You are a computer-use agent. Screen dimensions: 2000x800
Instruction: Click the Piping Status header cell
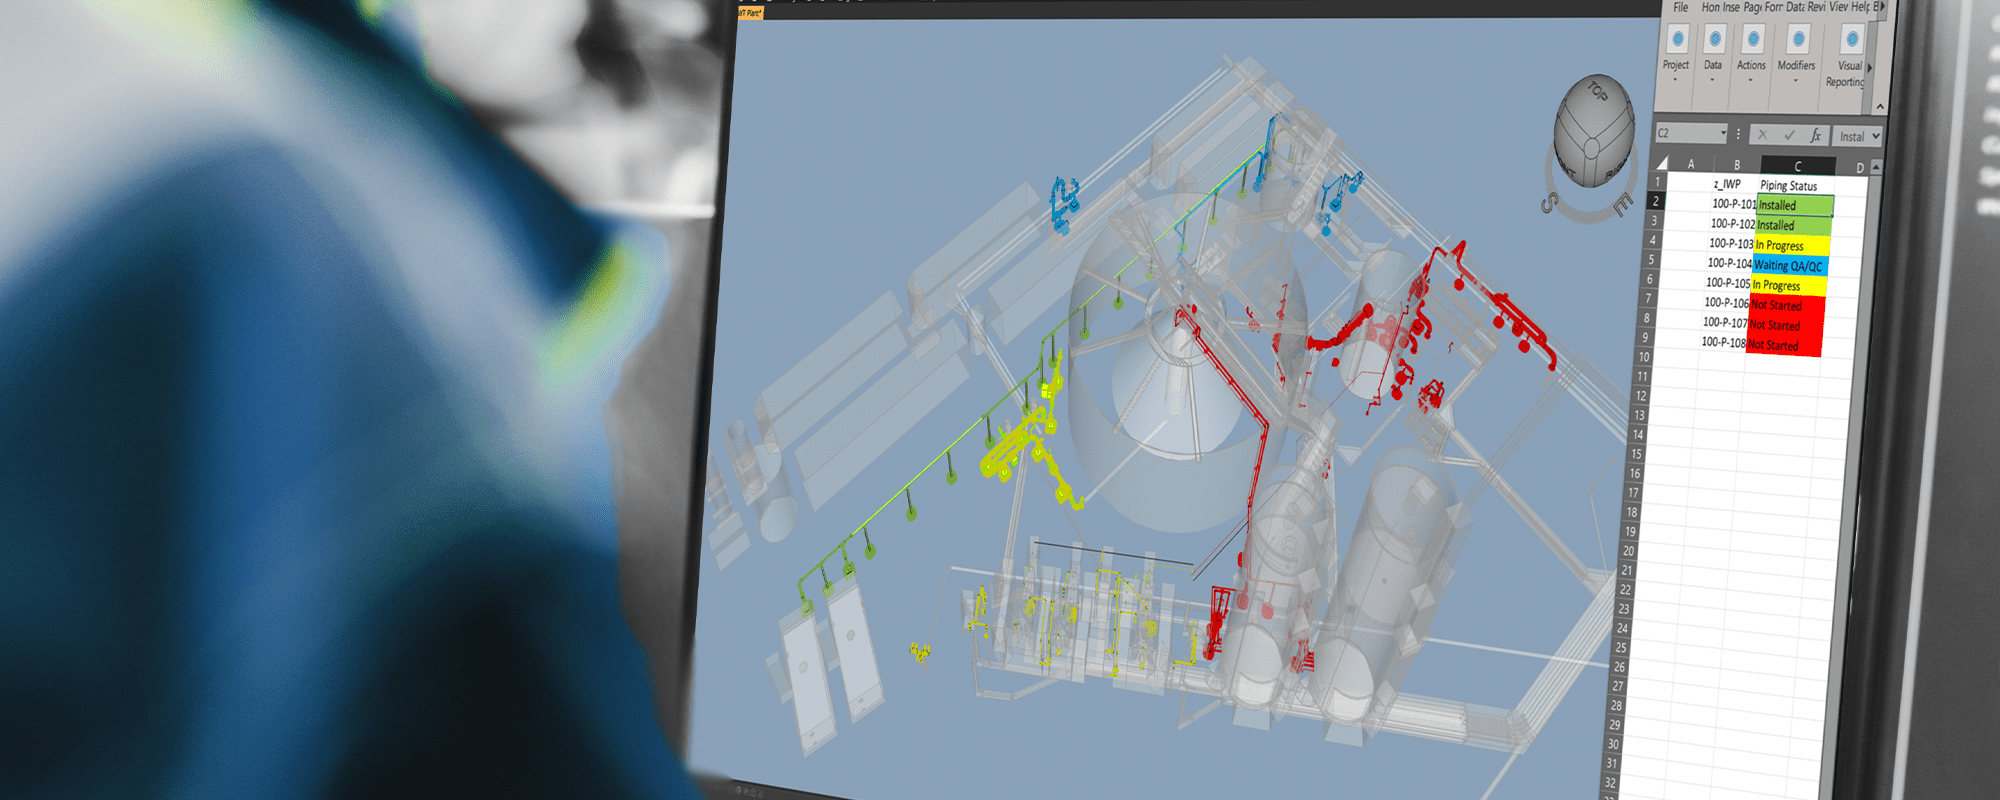click(x=1788, y=186)
